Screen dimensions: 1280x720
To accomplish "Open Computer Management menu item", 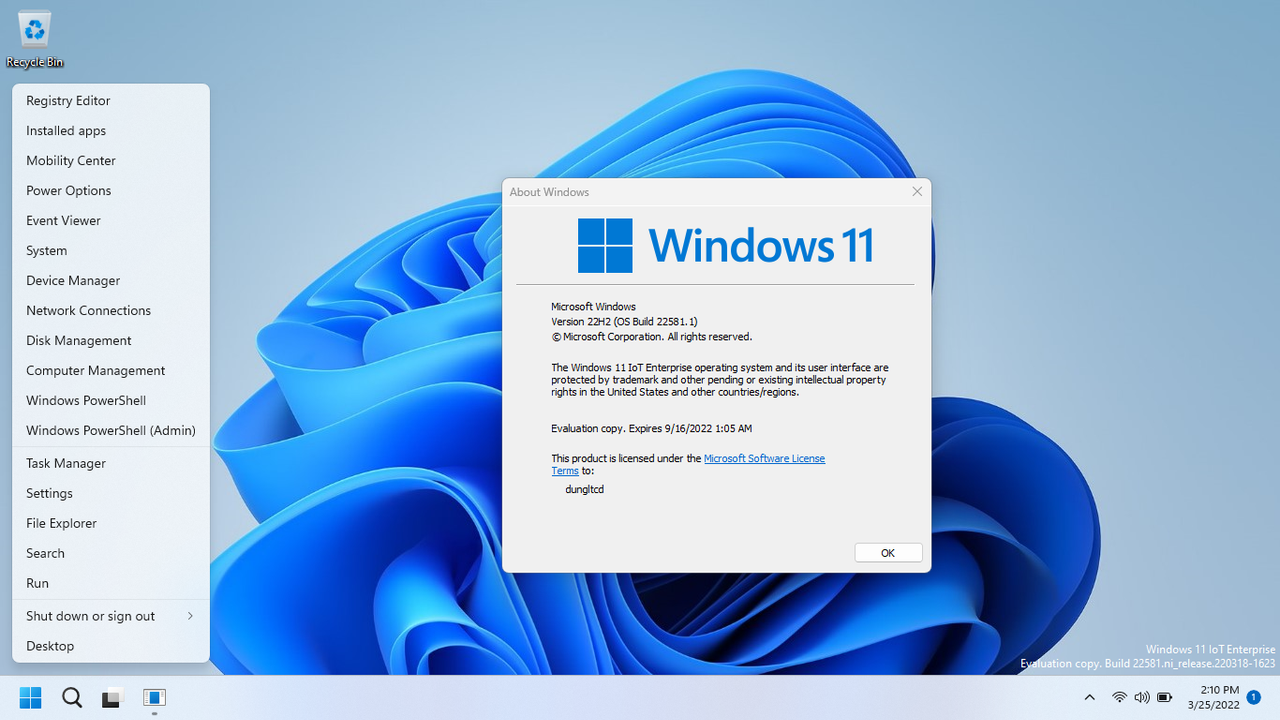I will pos(111,371).
